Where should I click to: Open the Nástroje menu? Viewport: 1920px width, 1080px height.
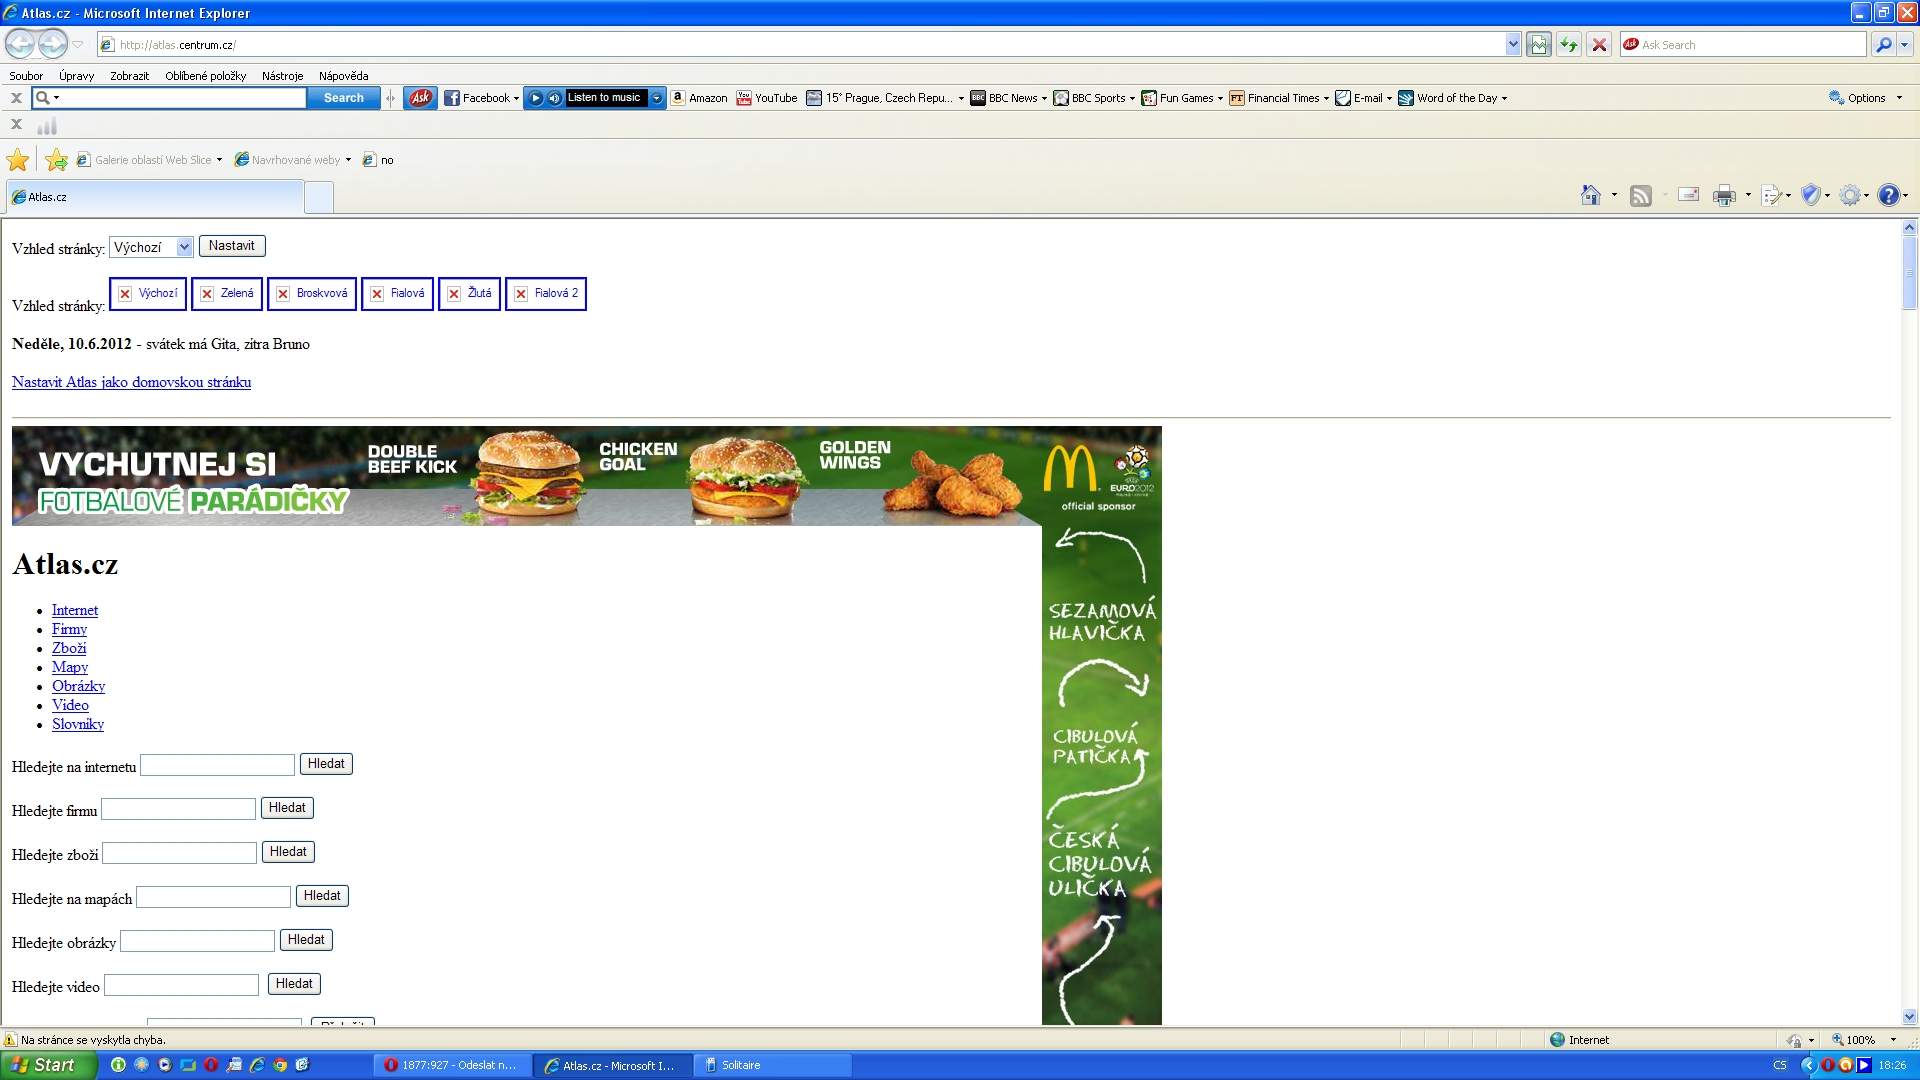pyautogui.click(x=282, y=76)
